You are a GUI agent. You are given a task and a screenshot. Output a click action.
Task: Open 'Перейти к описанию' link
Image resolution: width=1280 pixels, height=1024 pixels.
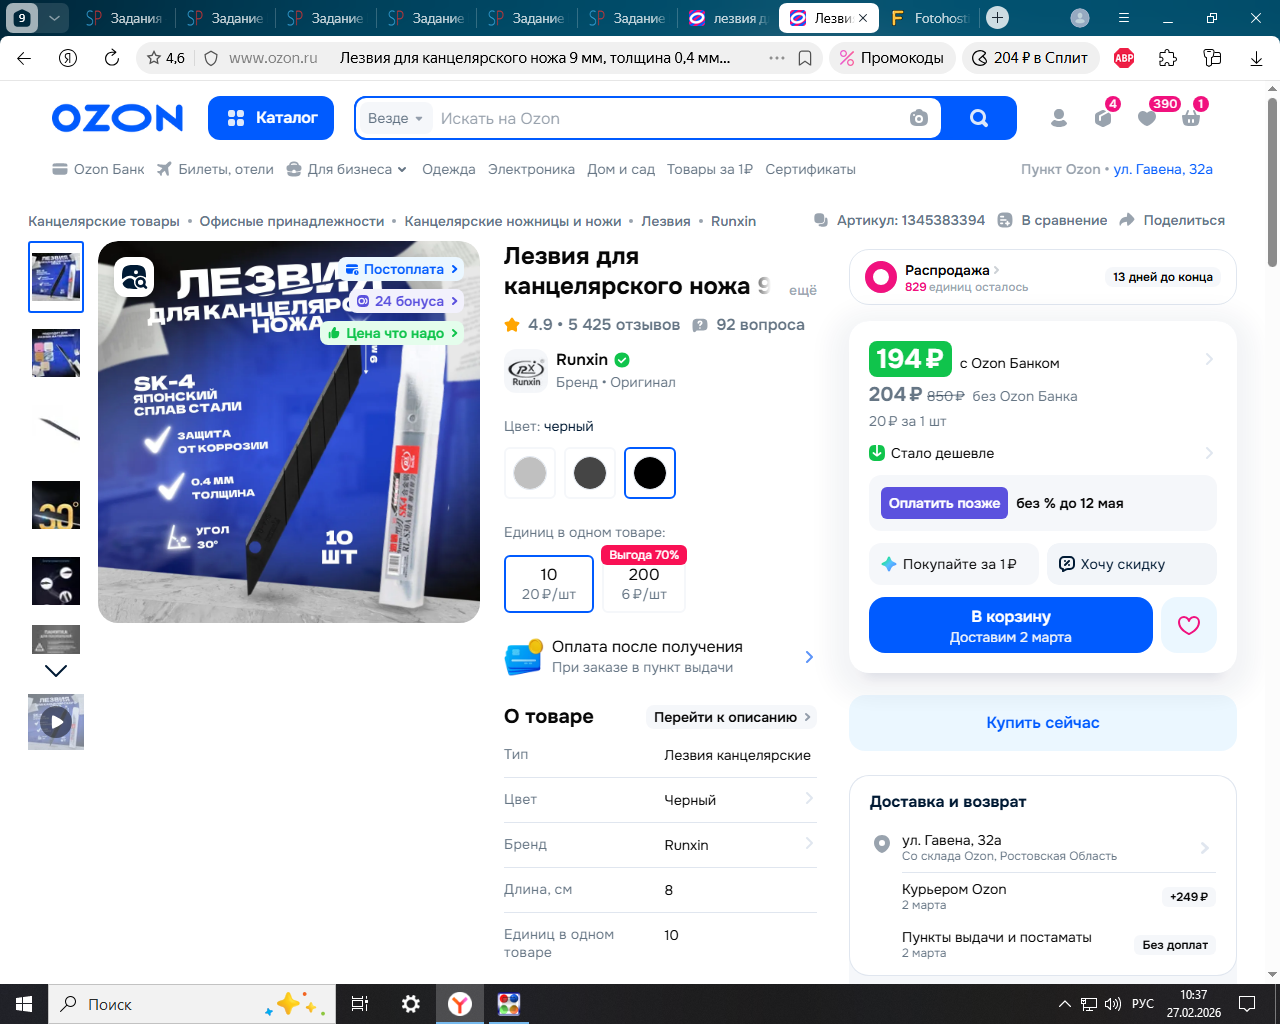[731, 717]
